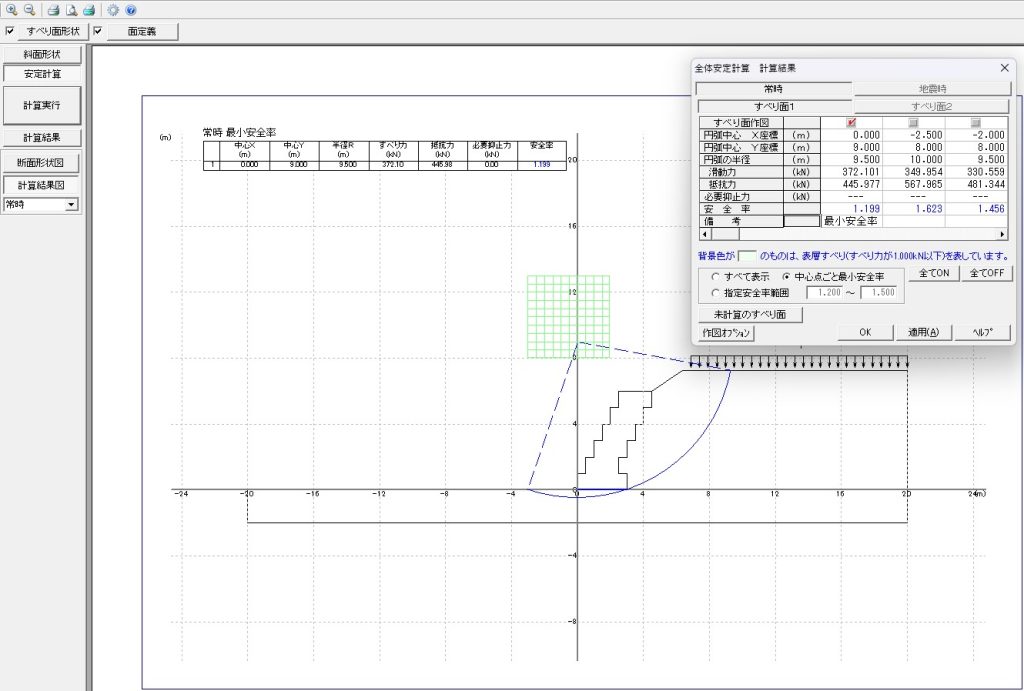The height and width of the screenshot is (691, 1024).
Task: Switch to the 地震時 tab
Action: (932, 90)
